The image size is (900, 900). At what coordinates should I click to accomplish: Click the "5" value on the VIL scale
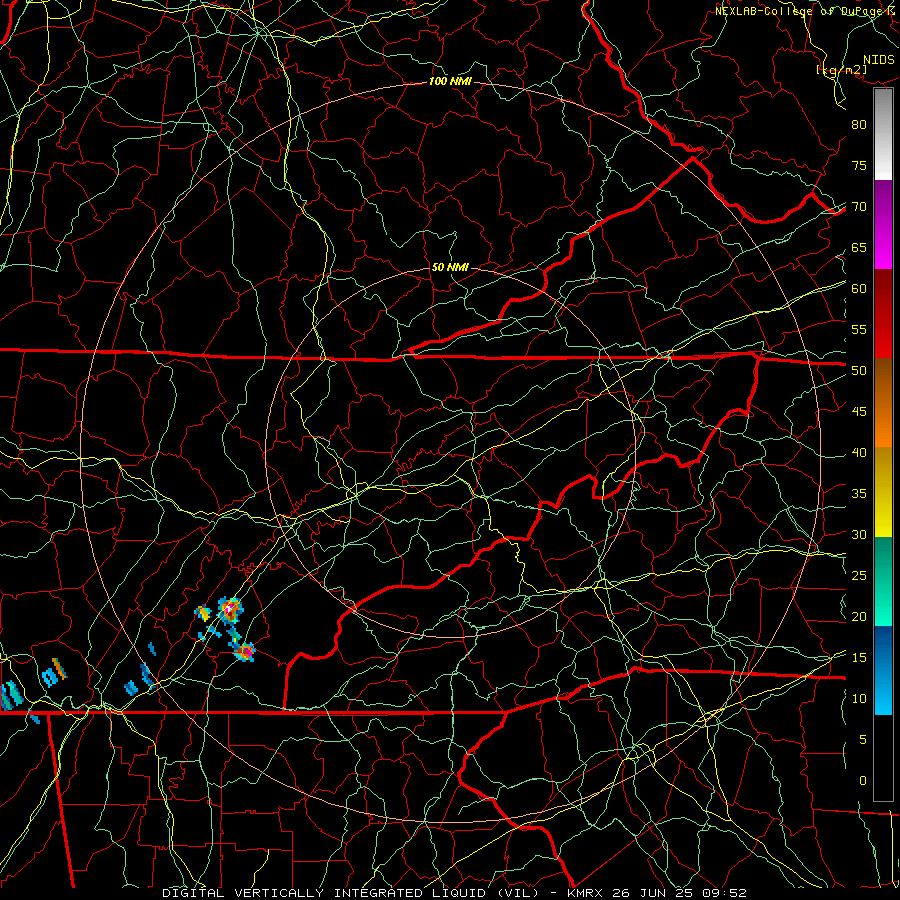click(x=863, y=740)
